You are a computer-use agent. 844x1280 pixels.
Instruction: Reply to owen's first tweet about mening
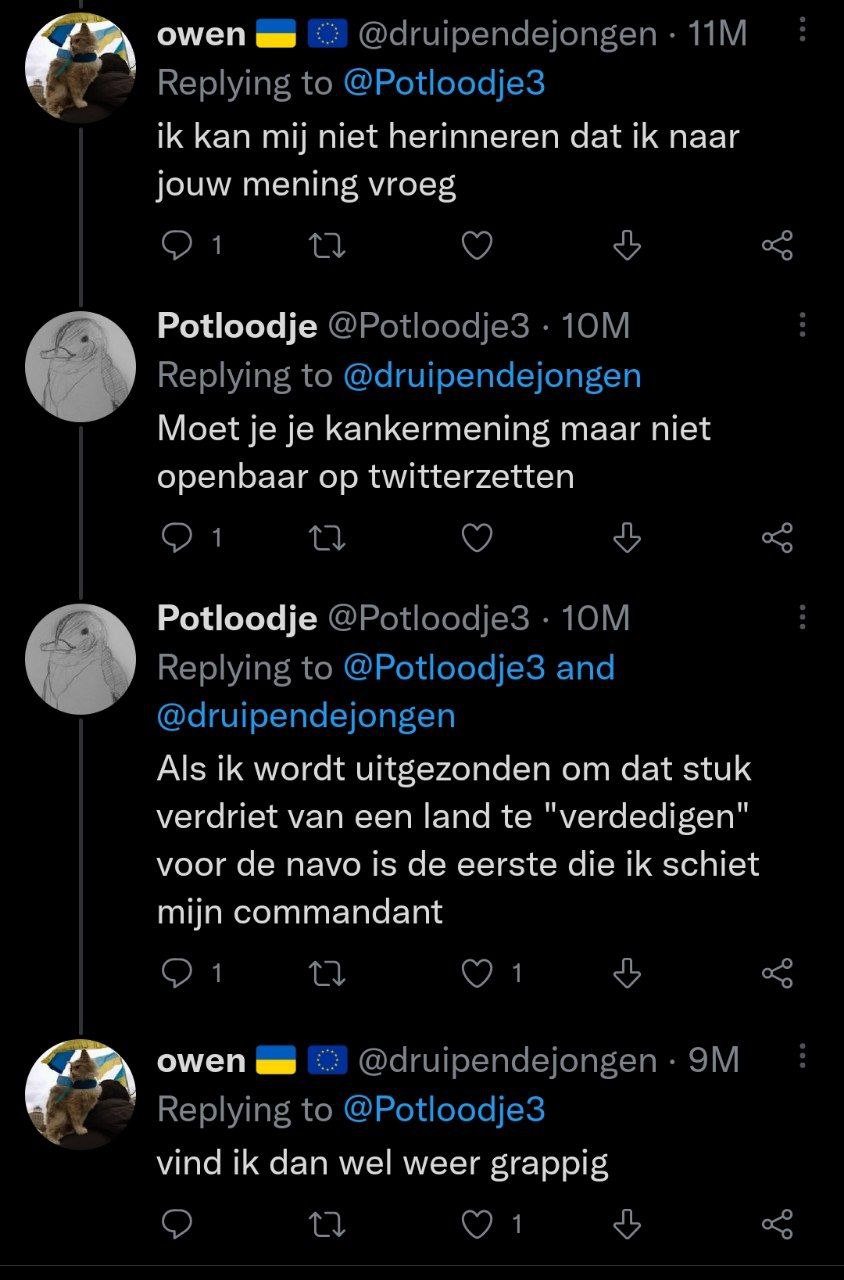point(176,246)
